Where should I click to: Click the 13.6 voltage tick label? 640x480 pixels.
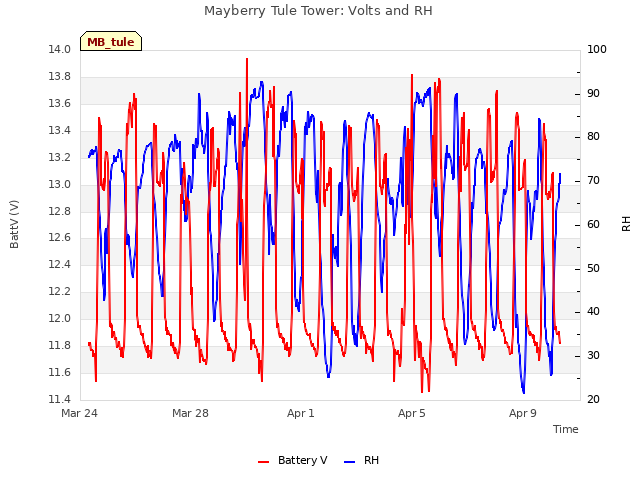pyautogui.click(x=60, y=104)
